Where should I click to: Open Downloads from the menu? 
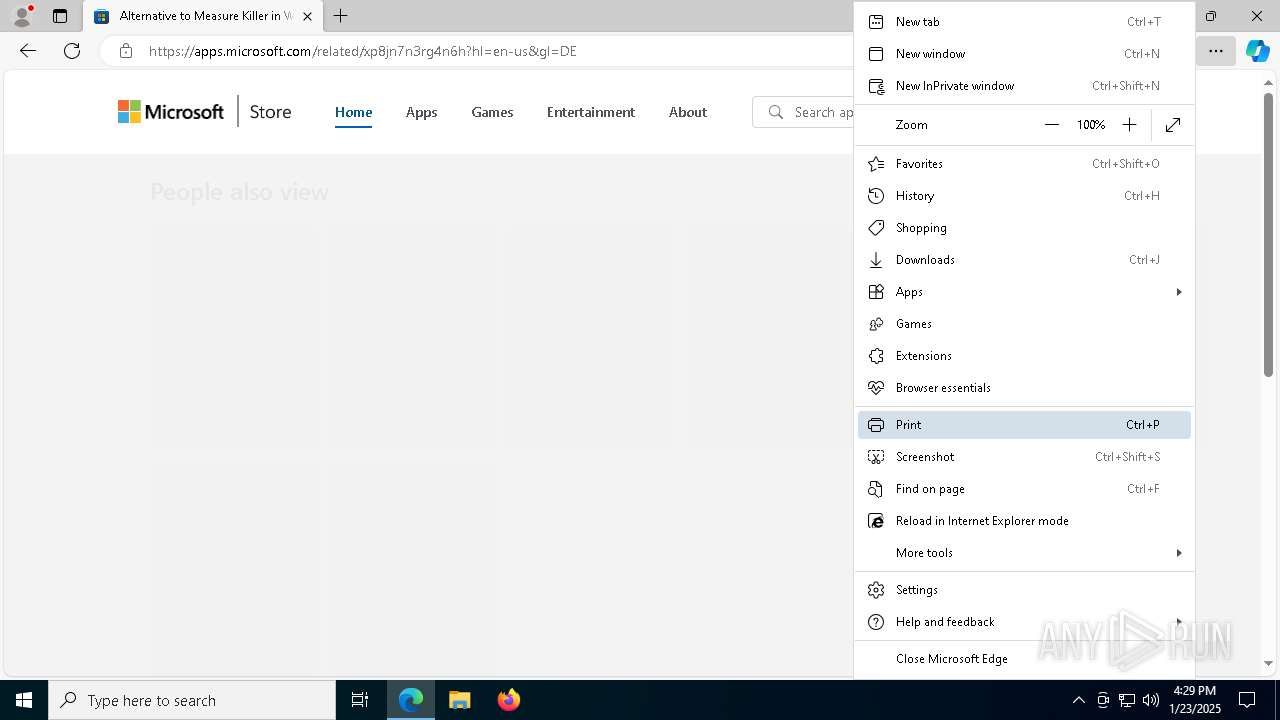(1024, 259)
